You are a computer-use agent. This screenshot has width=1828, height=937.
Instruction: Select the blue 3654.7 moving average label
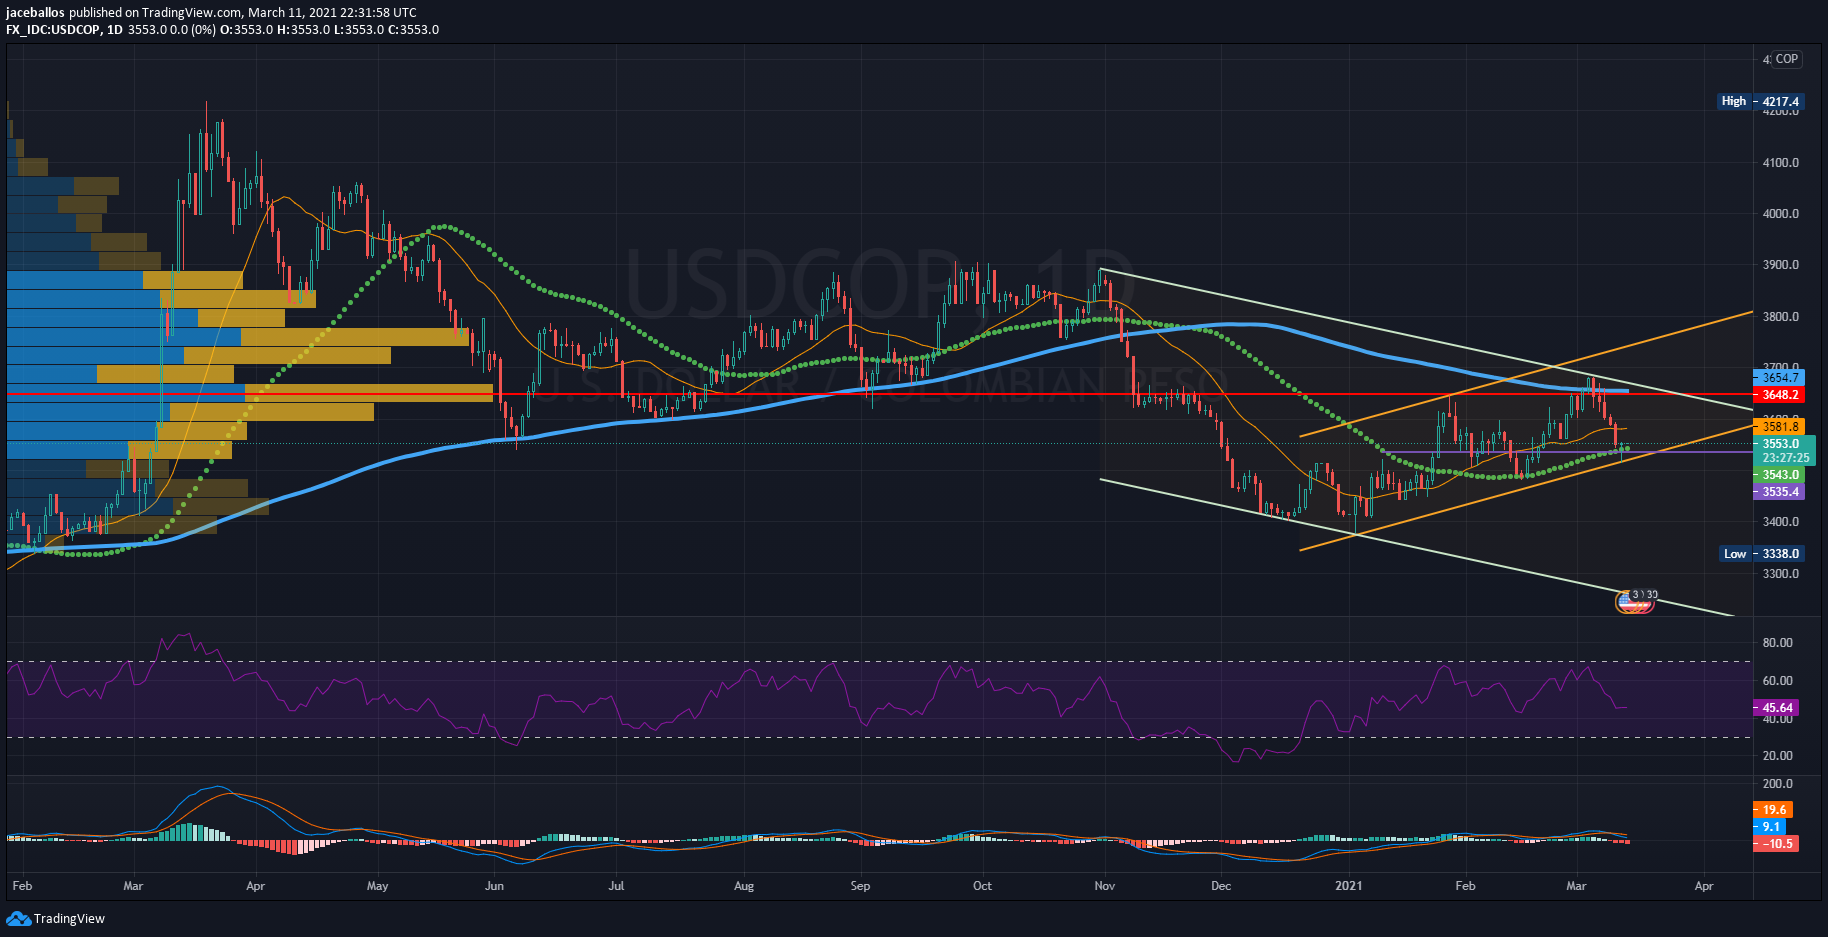pos(1780,377)
